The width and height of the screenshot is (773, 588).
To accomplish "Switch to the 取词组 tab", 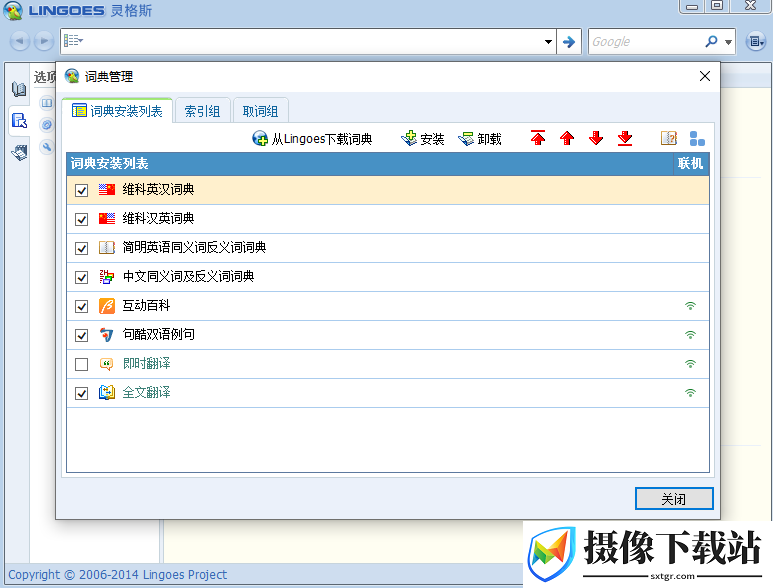I will [260, 111].
